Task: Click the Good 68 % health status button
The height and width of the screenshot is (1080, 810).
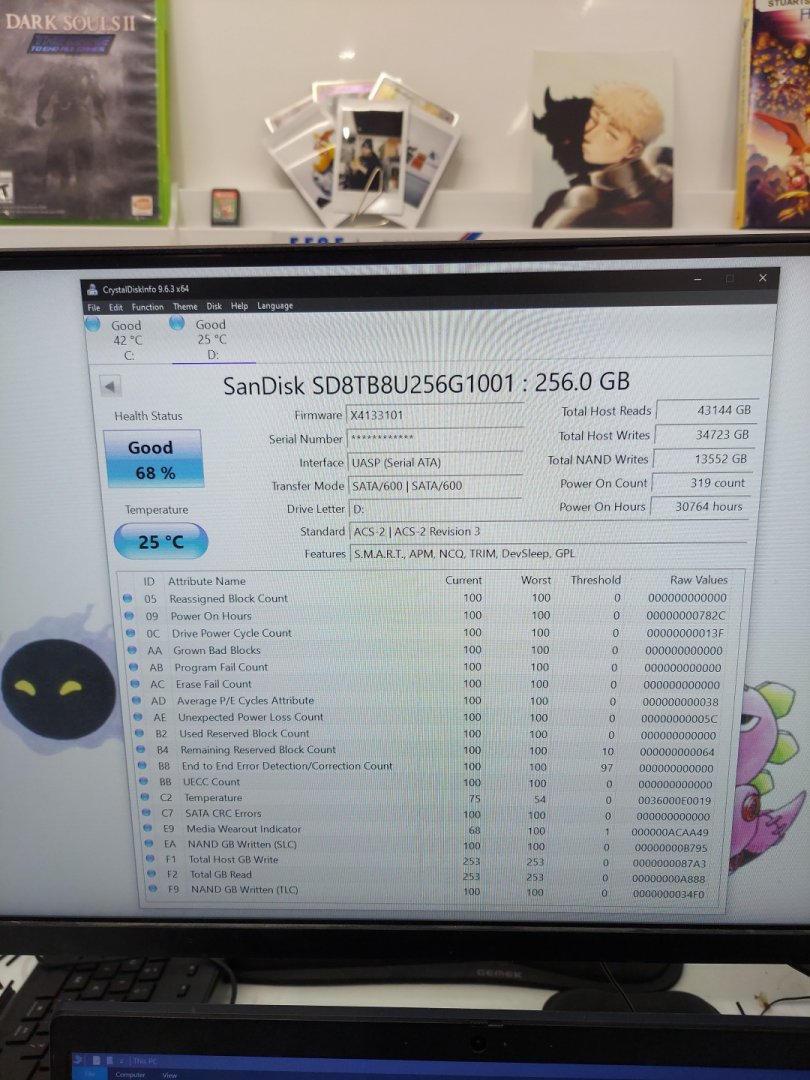Action: [x=153, y=459]
